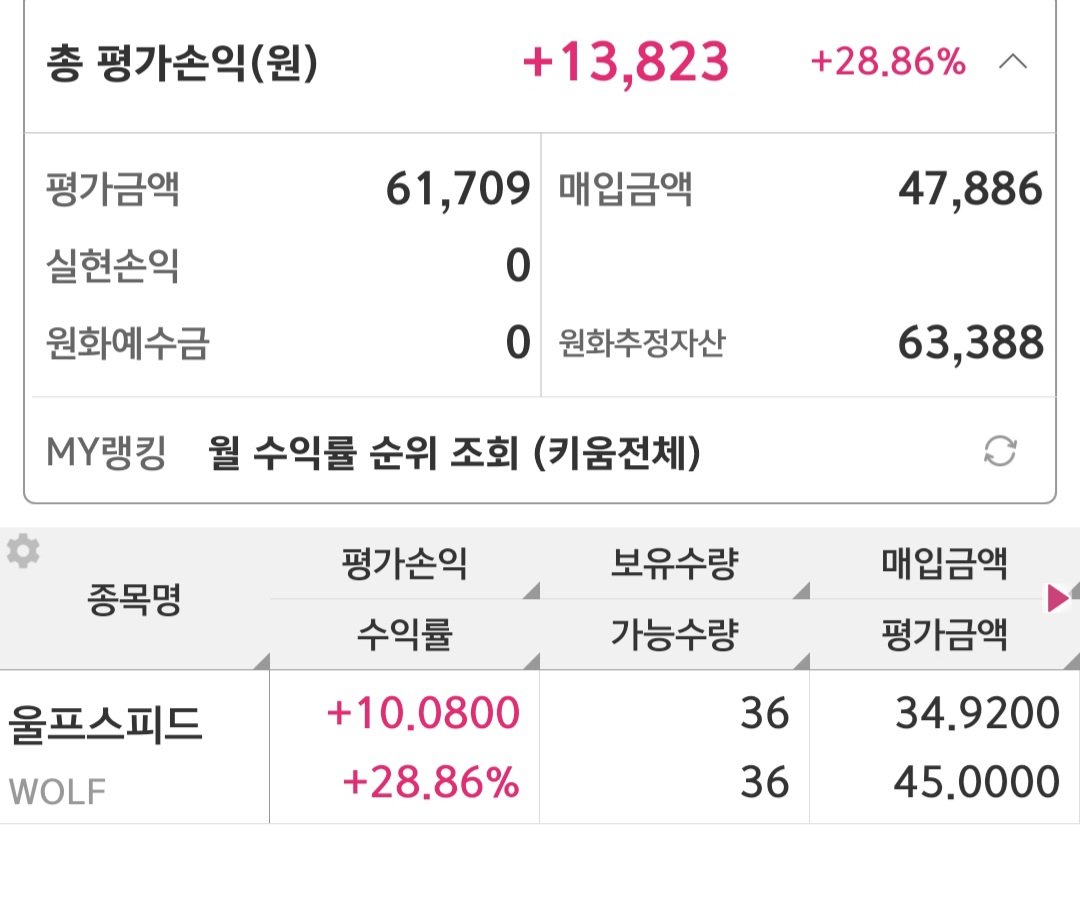This screenshot has height=924, width=1080.
Task: Tap the +28.86% total return rate at top
Action: coord(888,63)
